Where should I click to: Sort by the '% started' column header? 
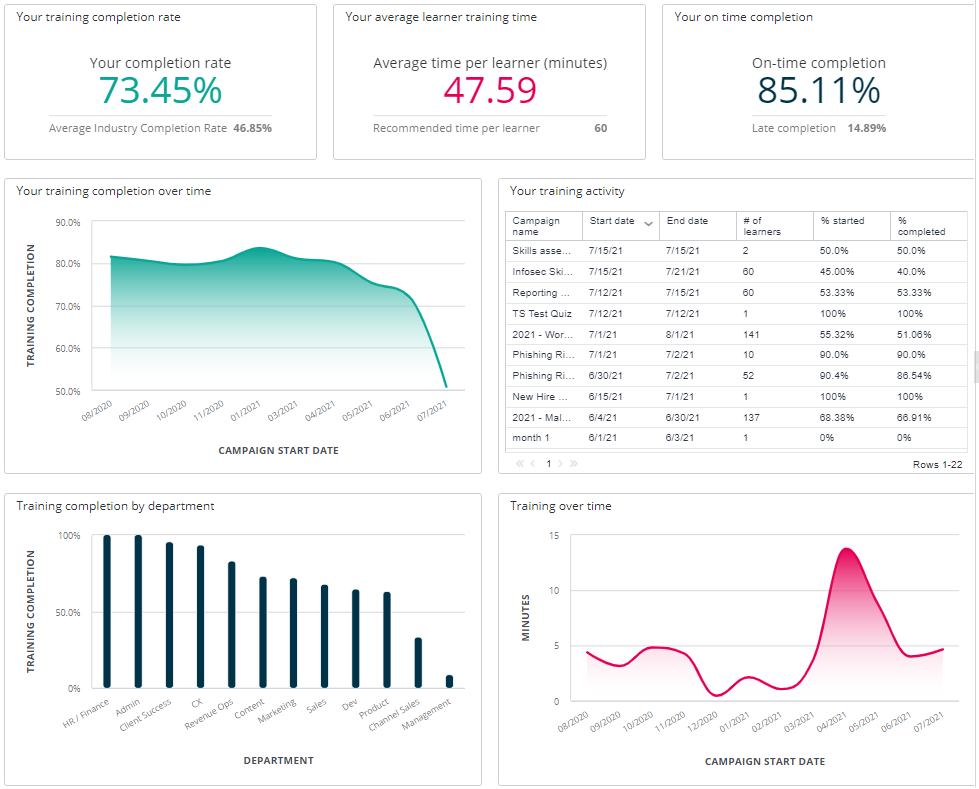[x=842, y=221]
